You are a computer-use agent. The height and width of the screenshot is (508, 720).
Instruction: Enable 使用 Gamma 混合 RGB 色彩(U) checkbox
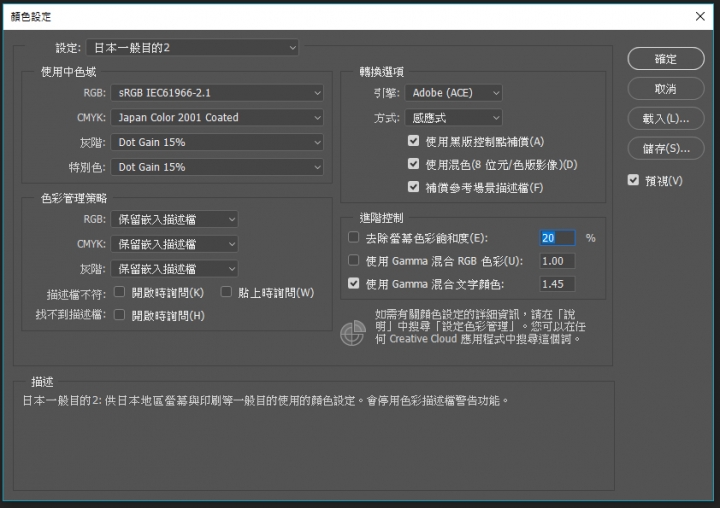click(353, 260)
